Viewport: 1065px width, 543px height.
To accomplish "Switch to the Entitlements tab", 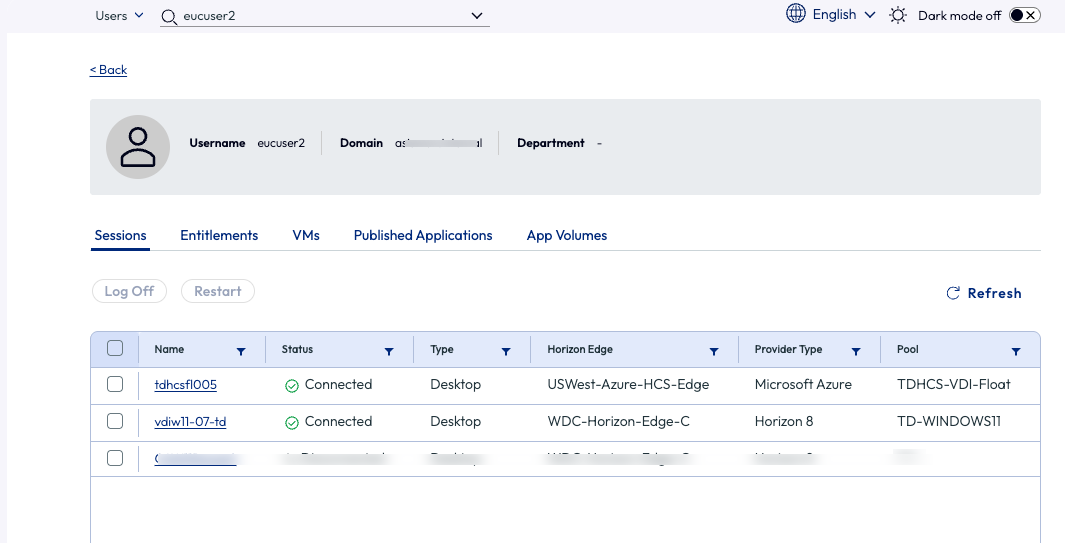I will 219,235.
